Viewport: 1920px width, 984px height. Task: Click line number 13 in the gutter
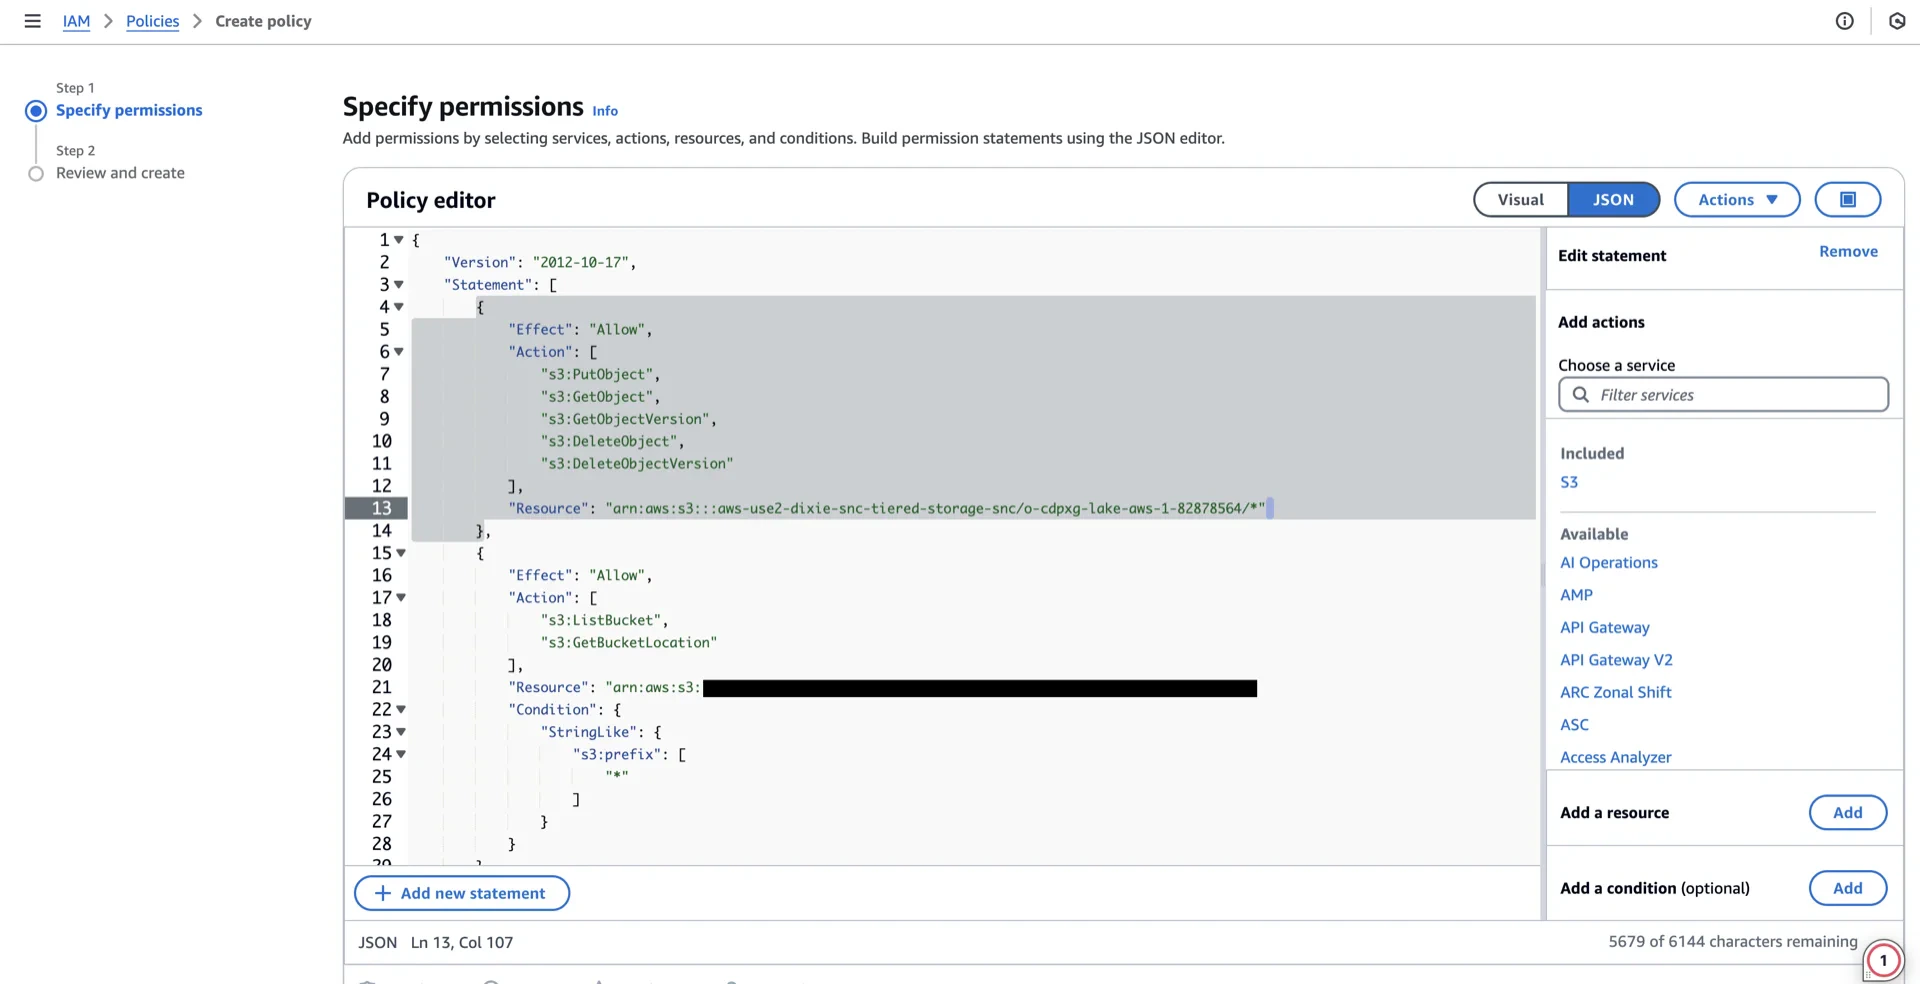(x=381, y=509)
